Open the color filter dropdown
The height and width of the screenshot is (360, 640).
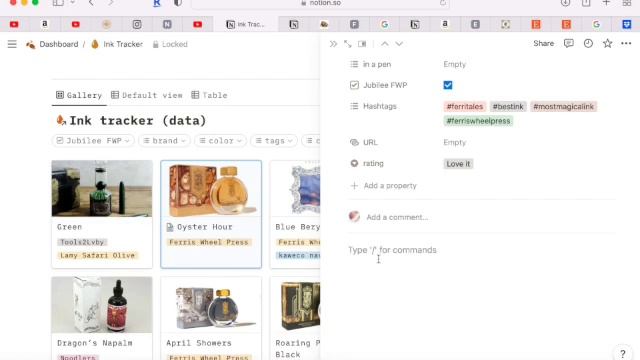click(x=220, y=140)
